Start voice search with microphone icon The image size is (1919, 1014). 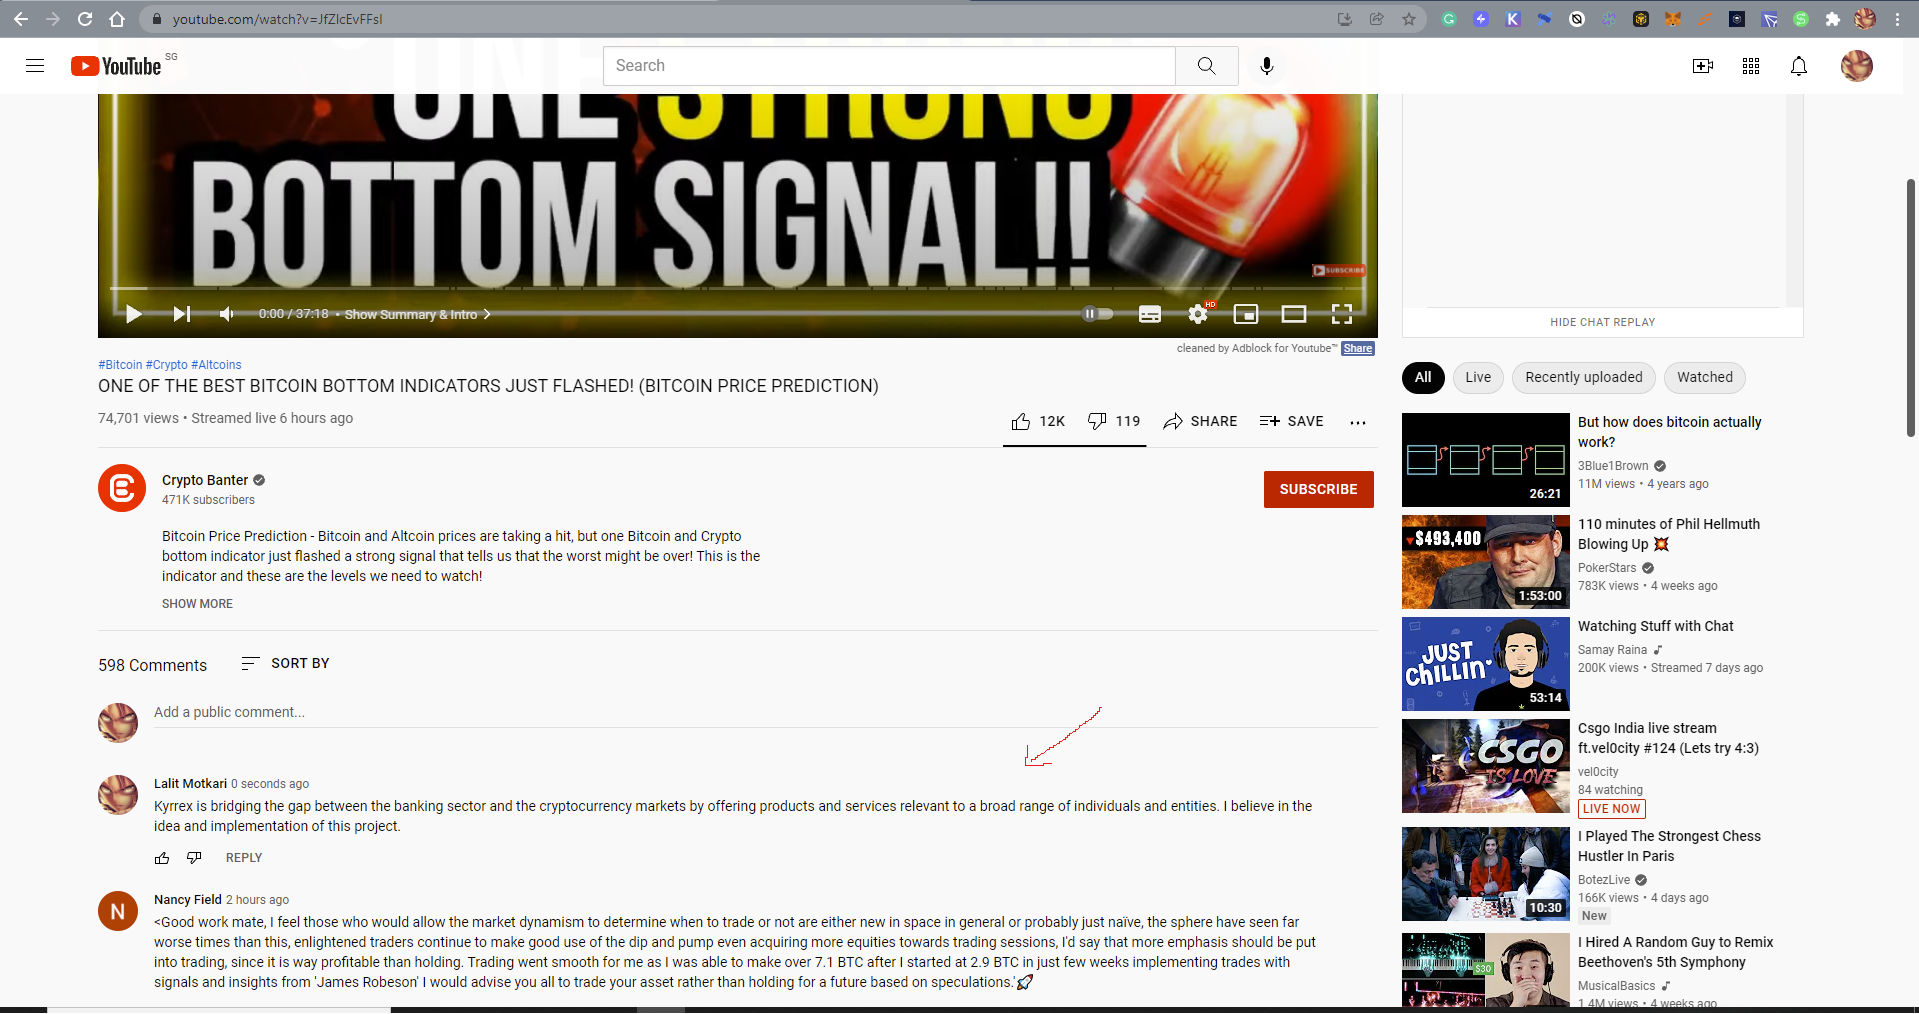(x=1267, y=66)
